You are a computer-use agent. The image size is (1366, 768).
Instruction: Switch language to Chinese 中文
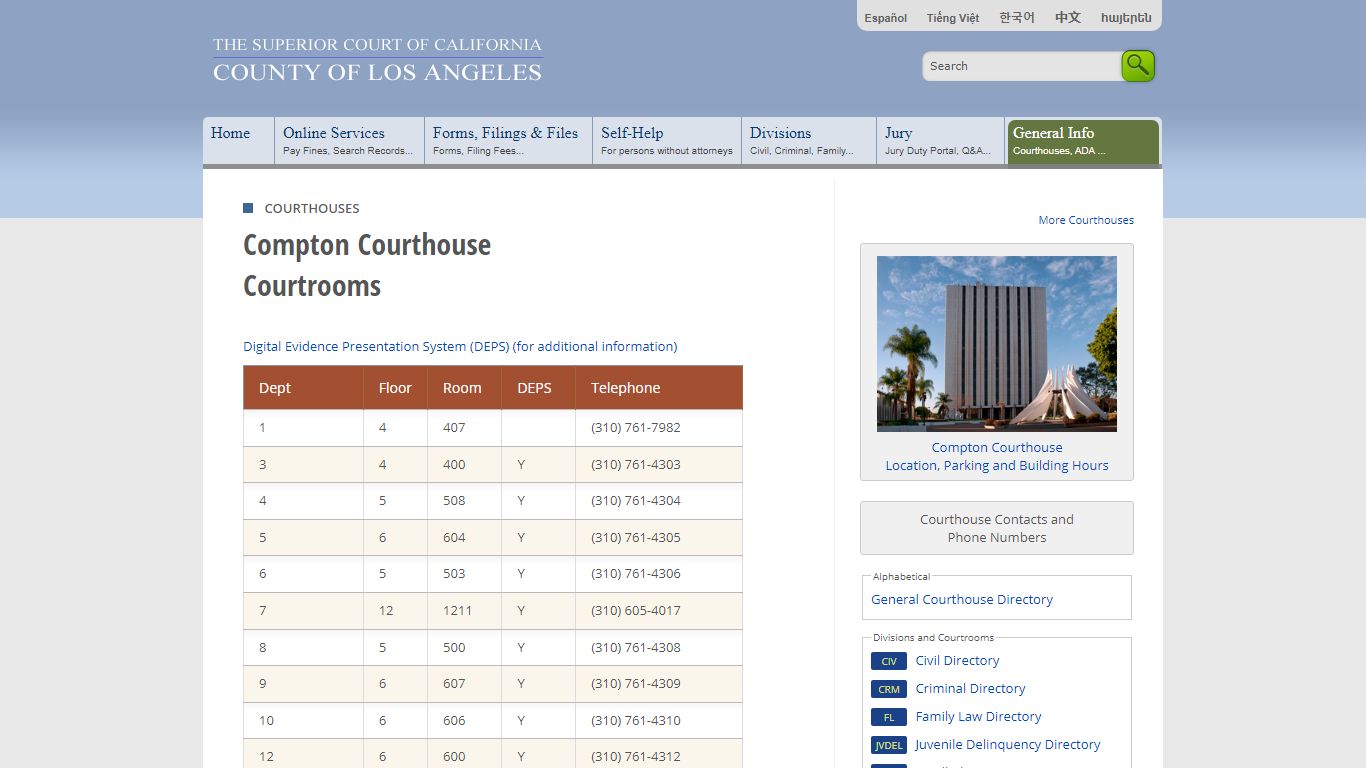point(1068,18)
